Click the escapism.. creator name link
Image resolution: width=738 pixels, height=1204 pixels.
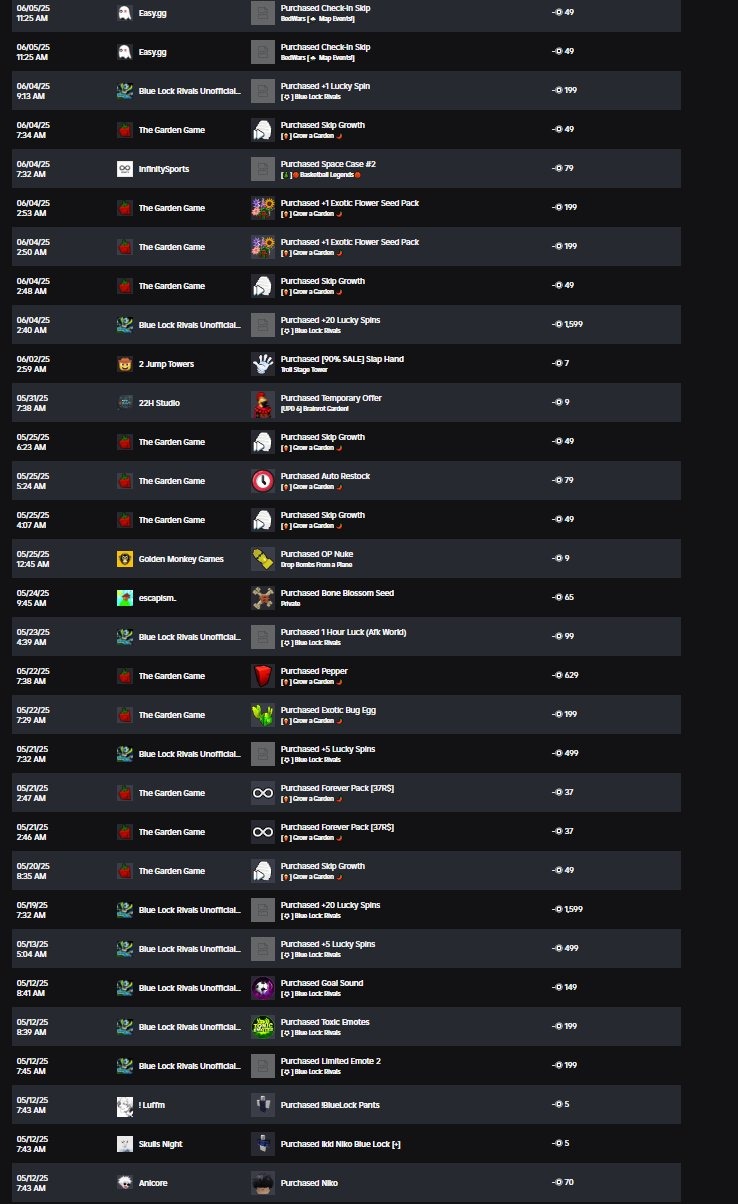pos(160,598)
